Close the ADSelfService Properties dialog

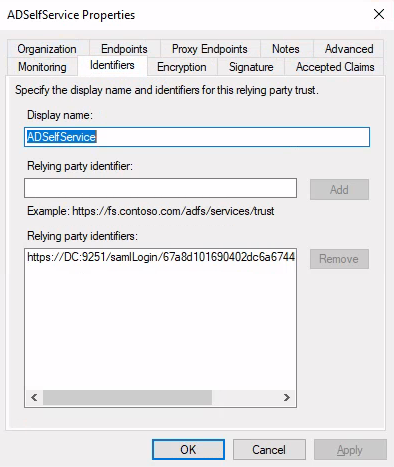point(379,14)
